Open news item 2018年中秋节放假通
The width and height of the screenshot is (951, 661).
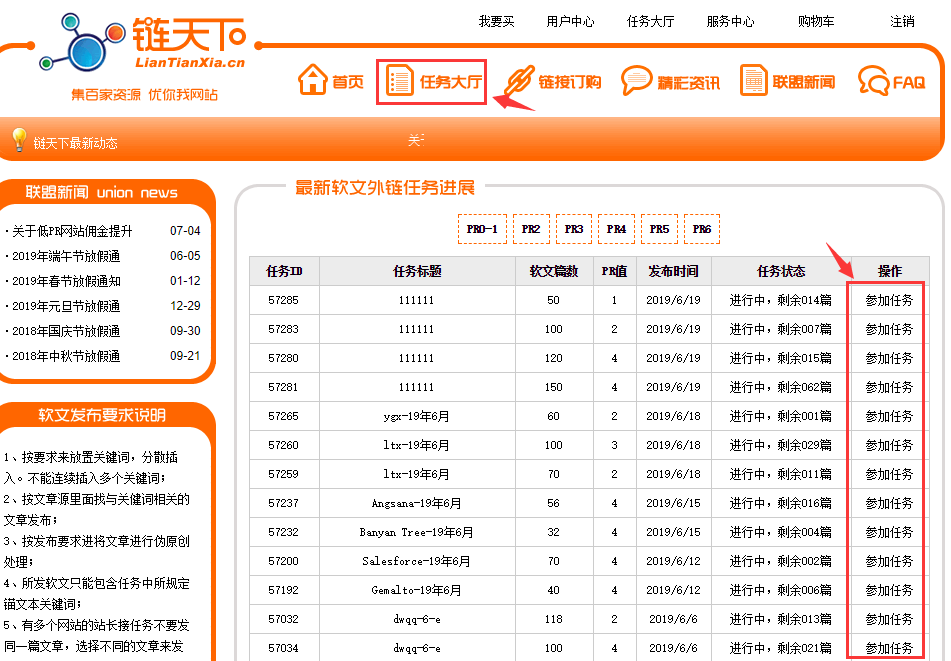[66, 356]
